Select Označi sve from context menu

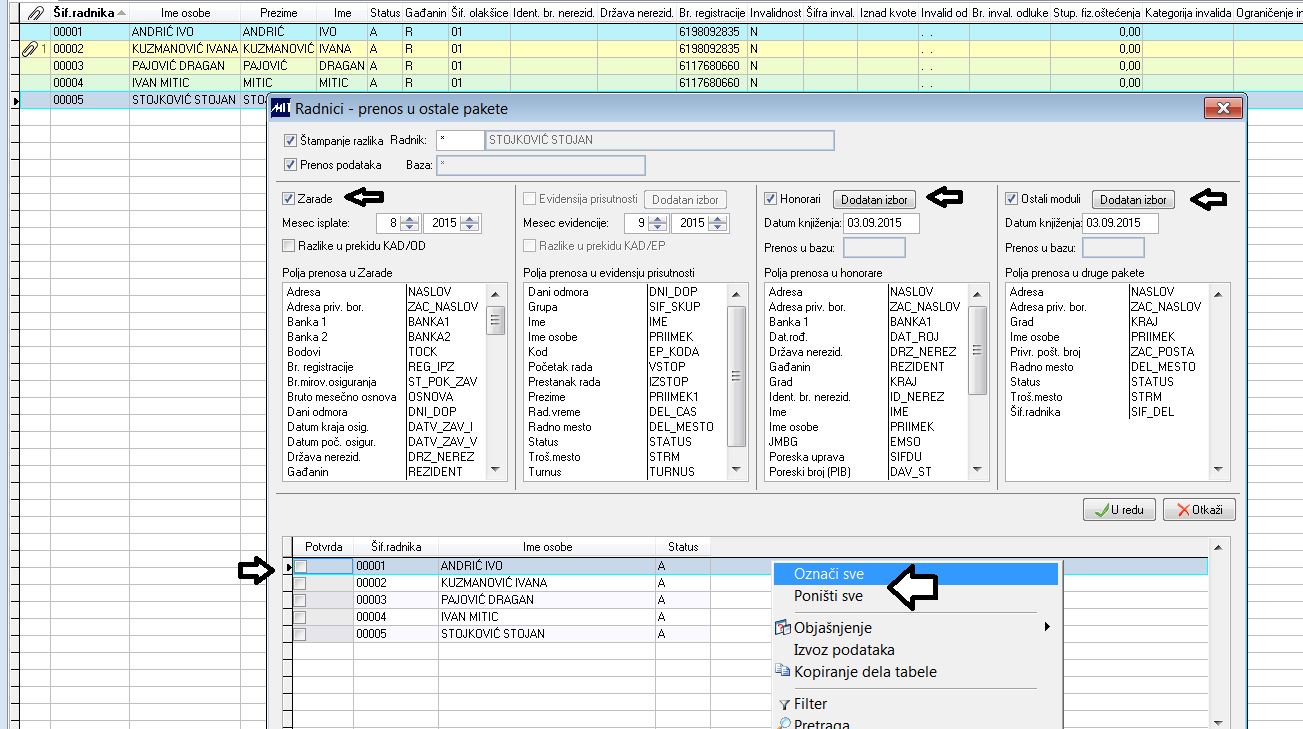tap(915, 574)
